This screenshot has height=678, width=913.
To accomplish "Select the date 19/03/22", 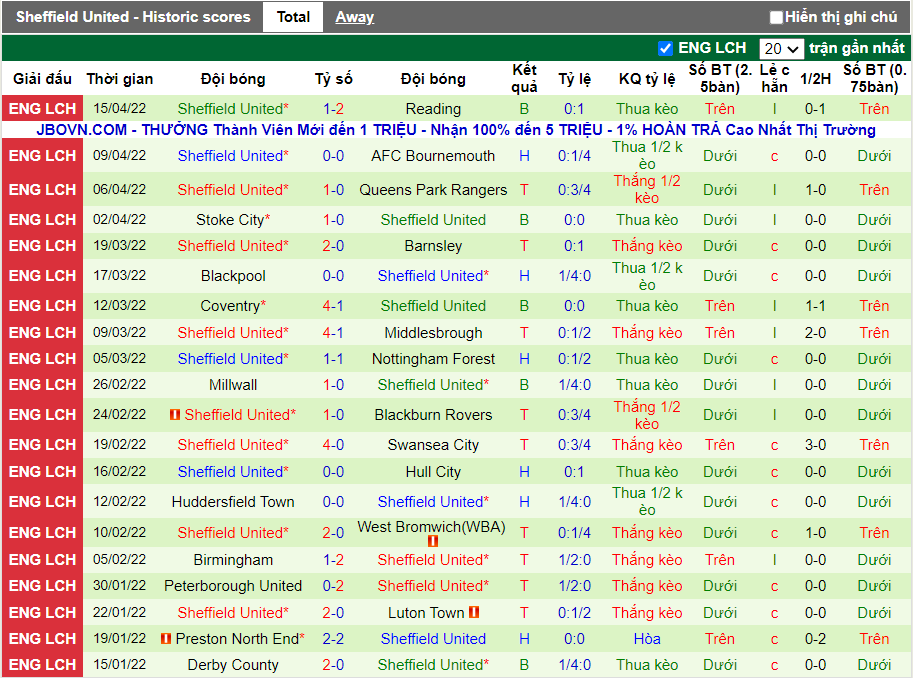I will click(119, 246).
